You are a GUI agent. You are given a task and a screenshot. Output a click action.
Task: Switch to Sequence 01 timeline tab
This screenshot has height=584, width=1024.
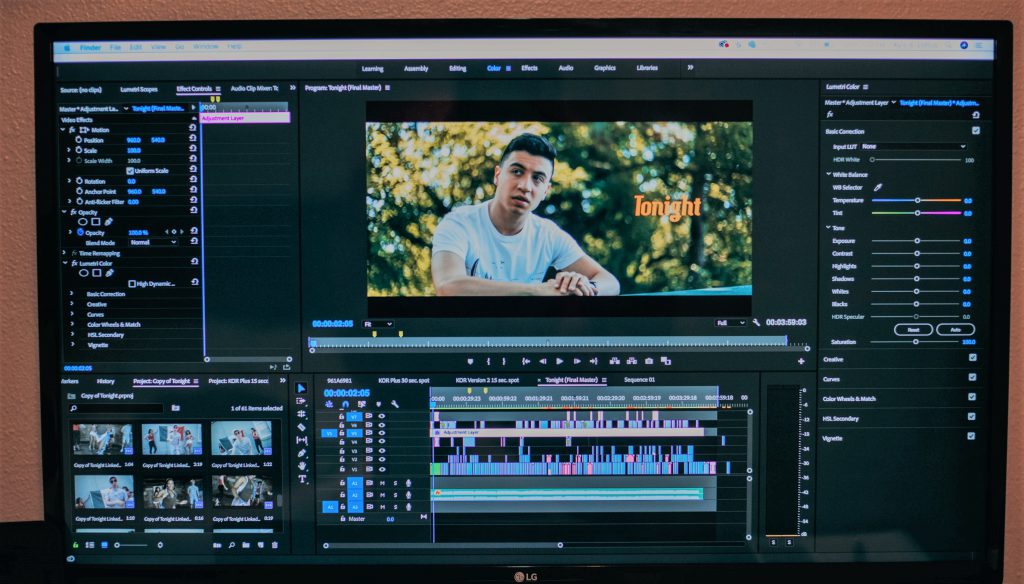[x=639, y=380]
